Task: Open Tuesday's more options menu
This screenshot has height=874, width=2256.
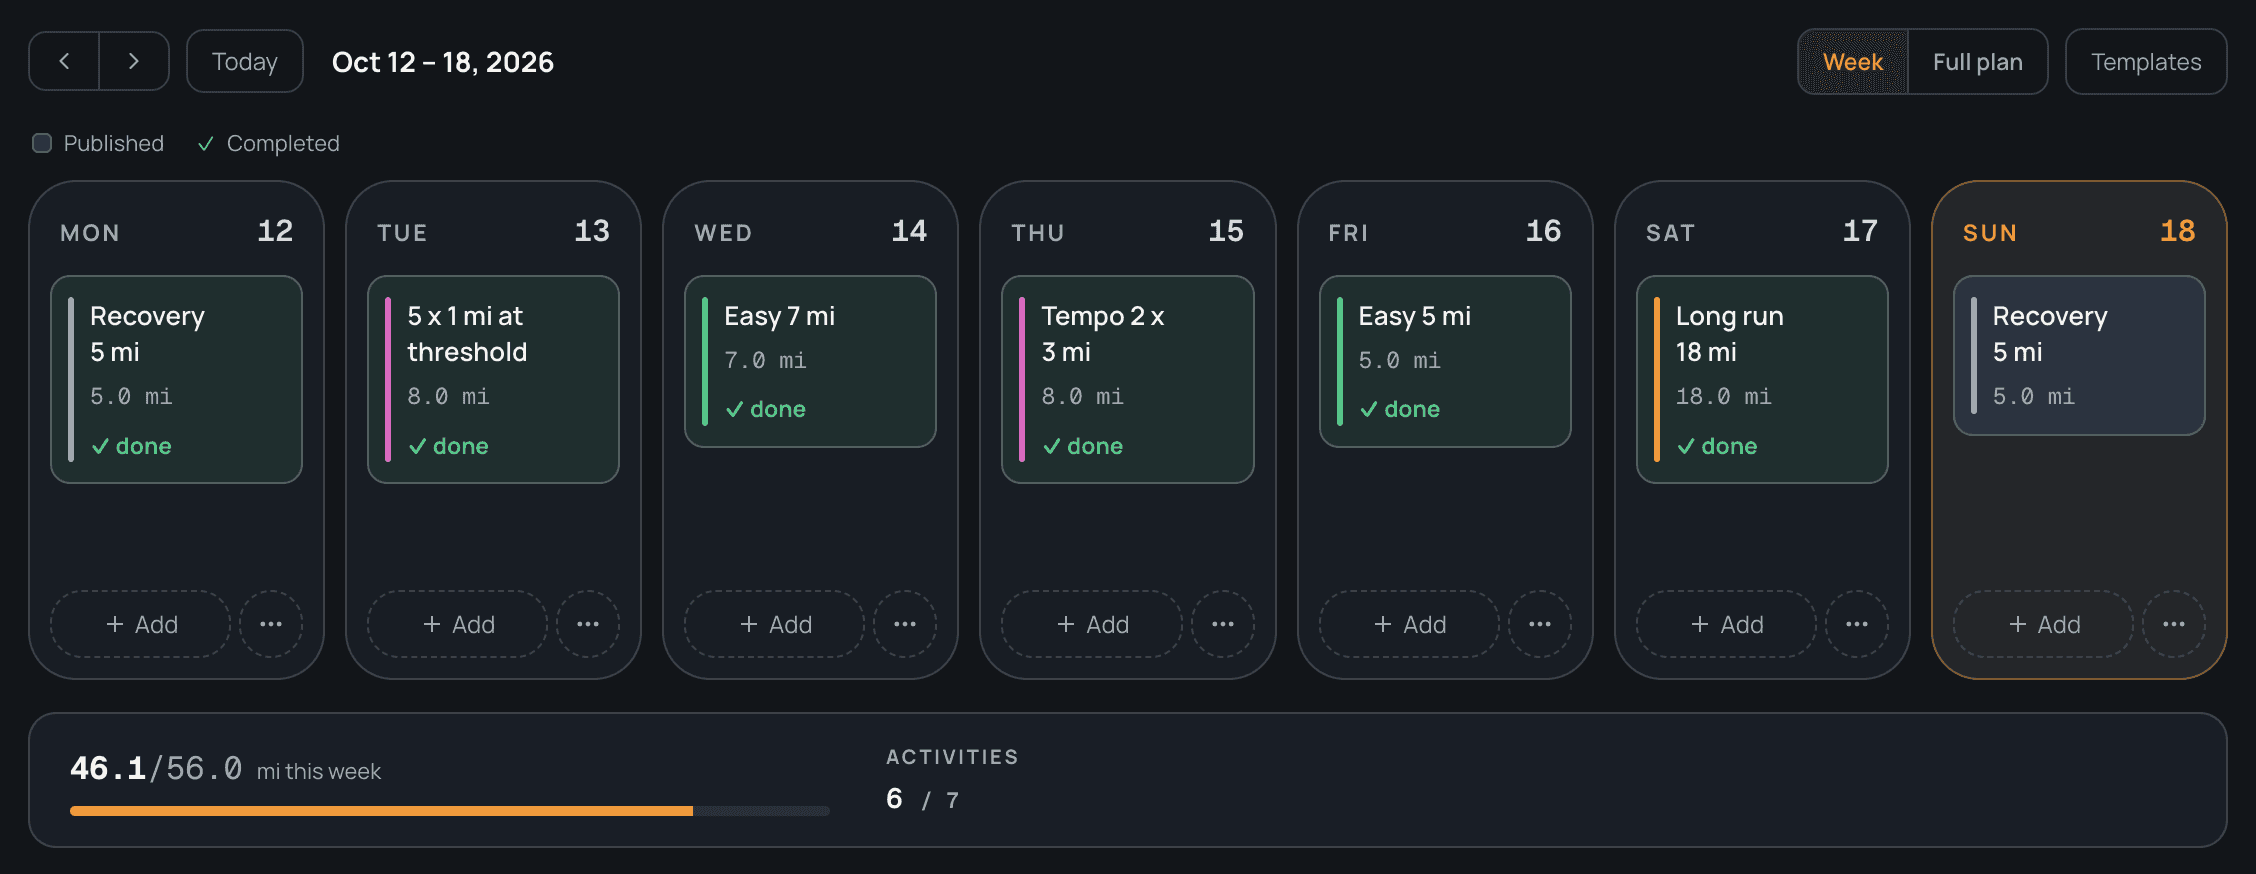Action: coord(588,624)
